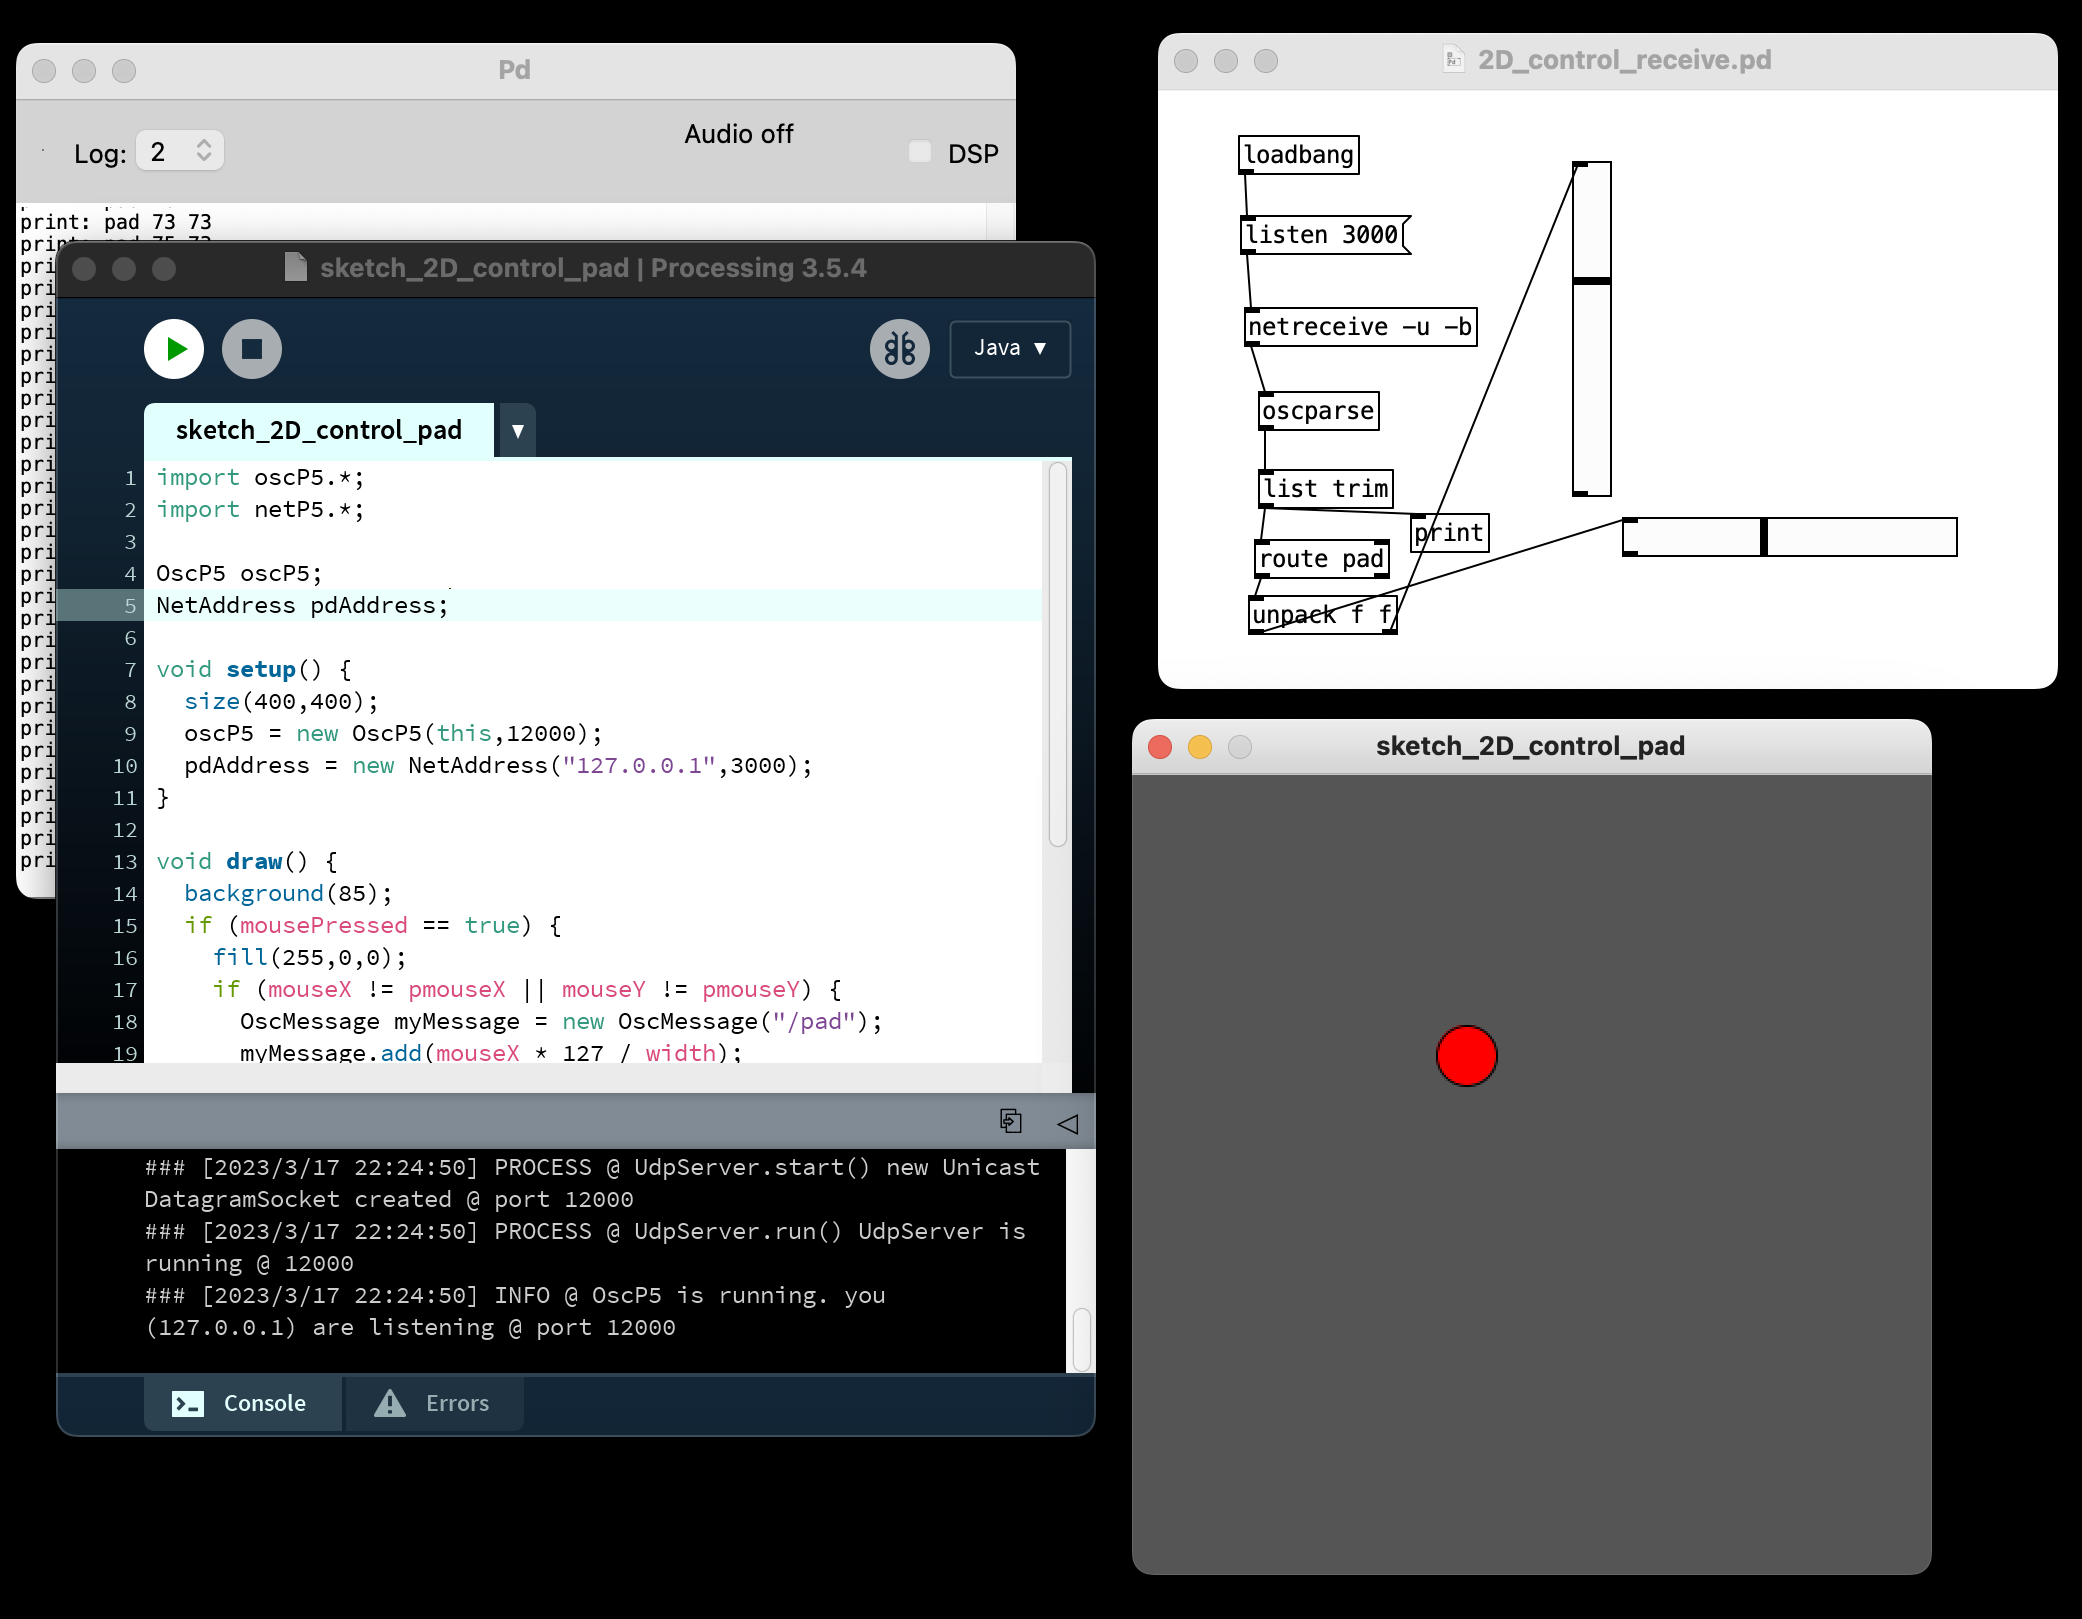The height and width of the screenshot is (1619, 2082).
Task: Click the horizontal slider in Pd patch
Action: [x=1789, y=537]
